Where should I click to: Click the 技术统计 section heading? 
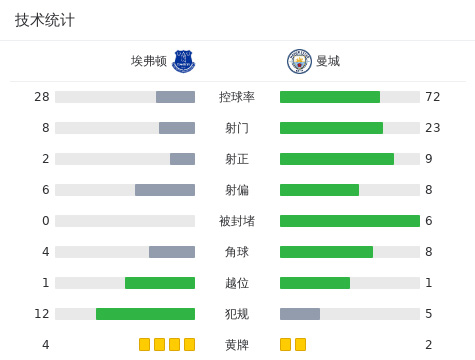pyautogui.click(x=45, y=20)
